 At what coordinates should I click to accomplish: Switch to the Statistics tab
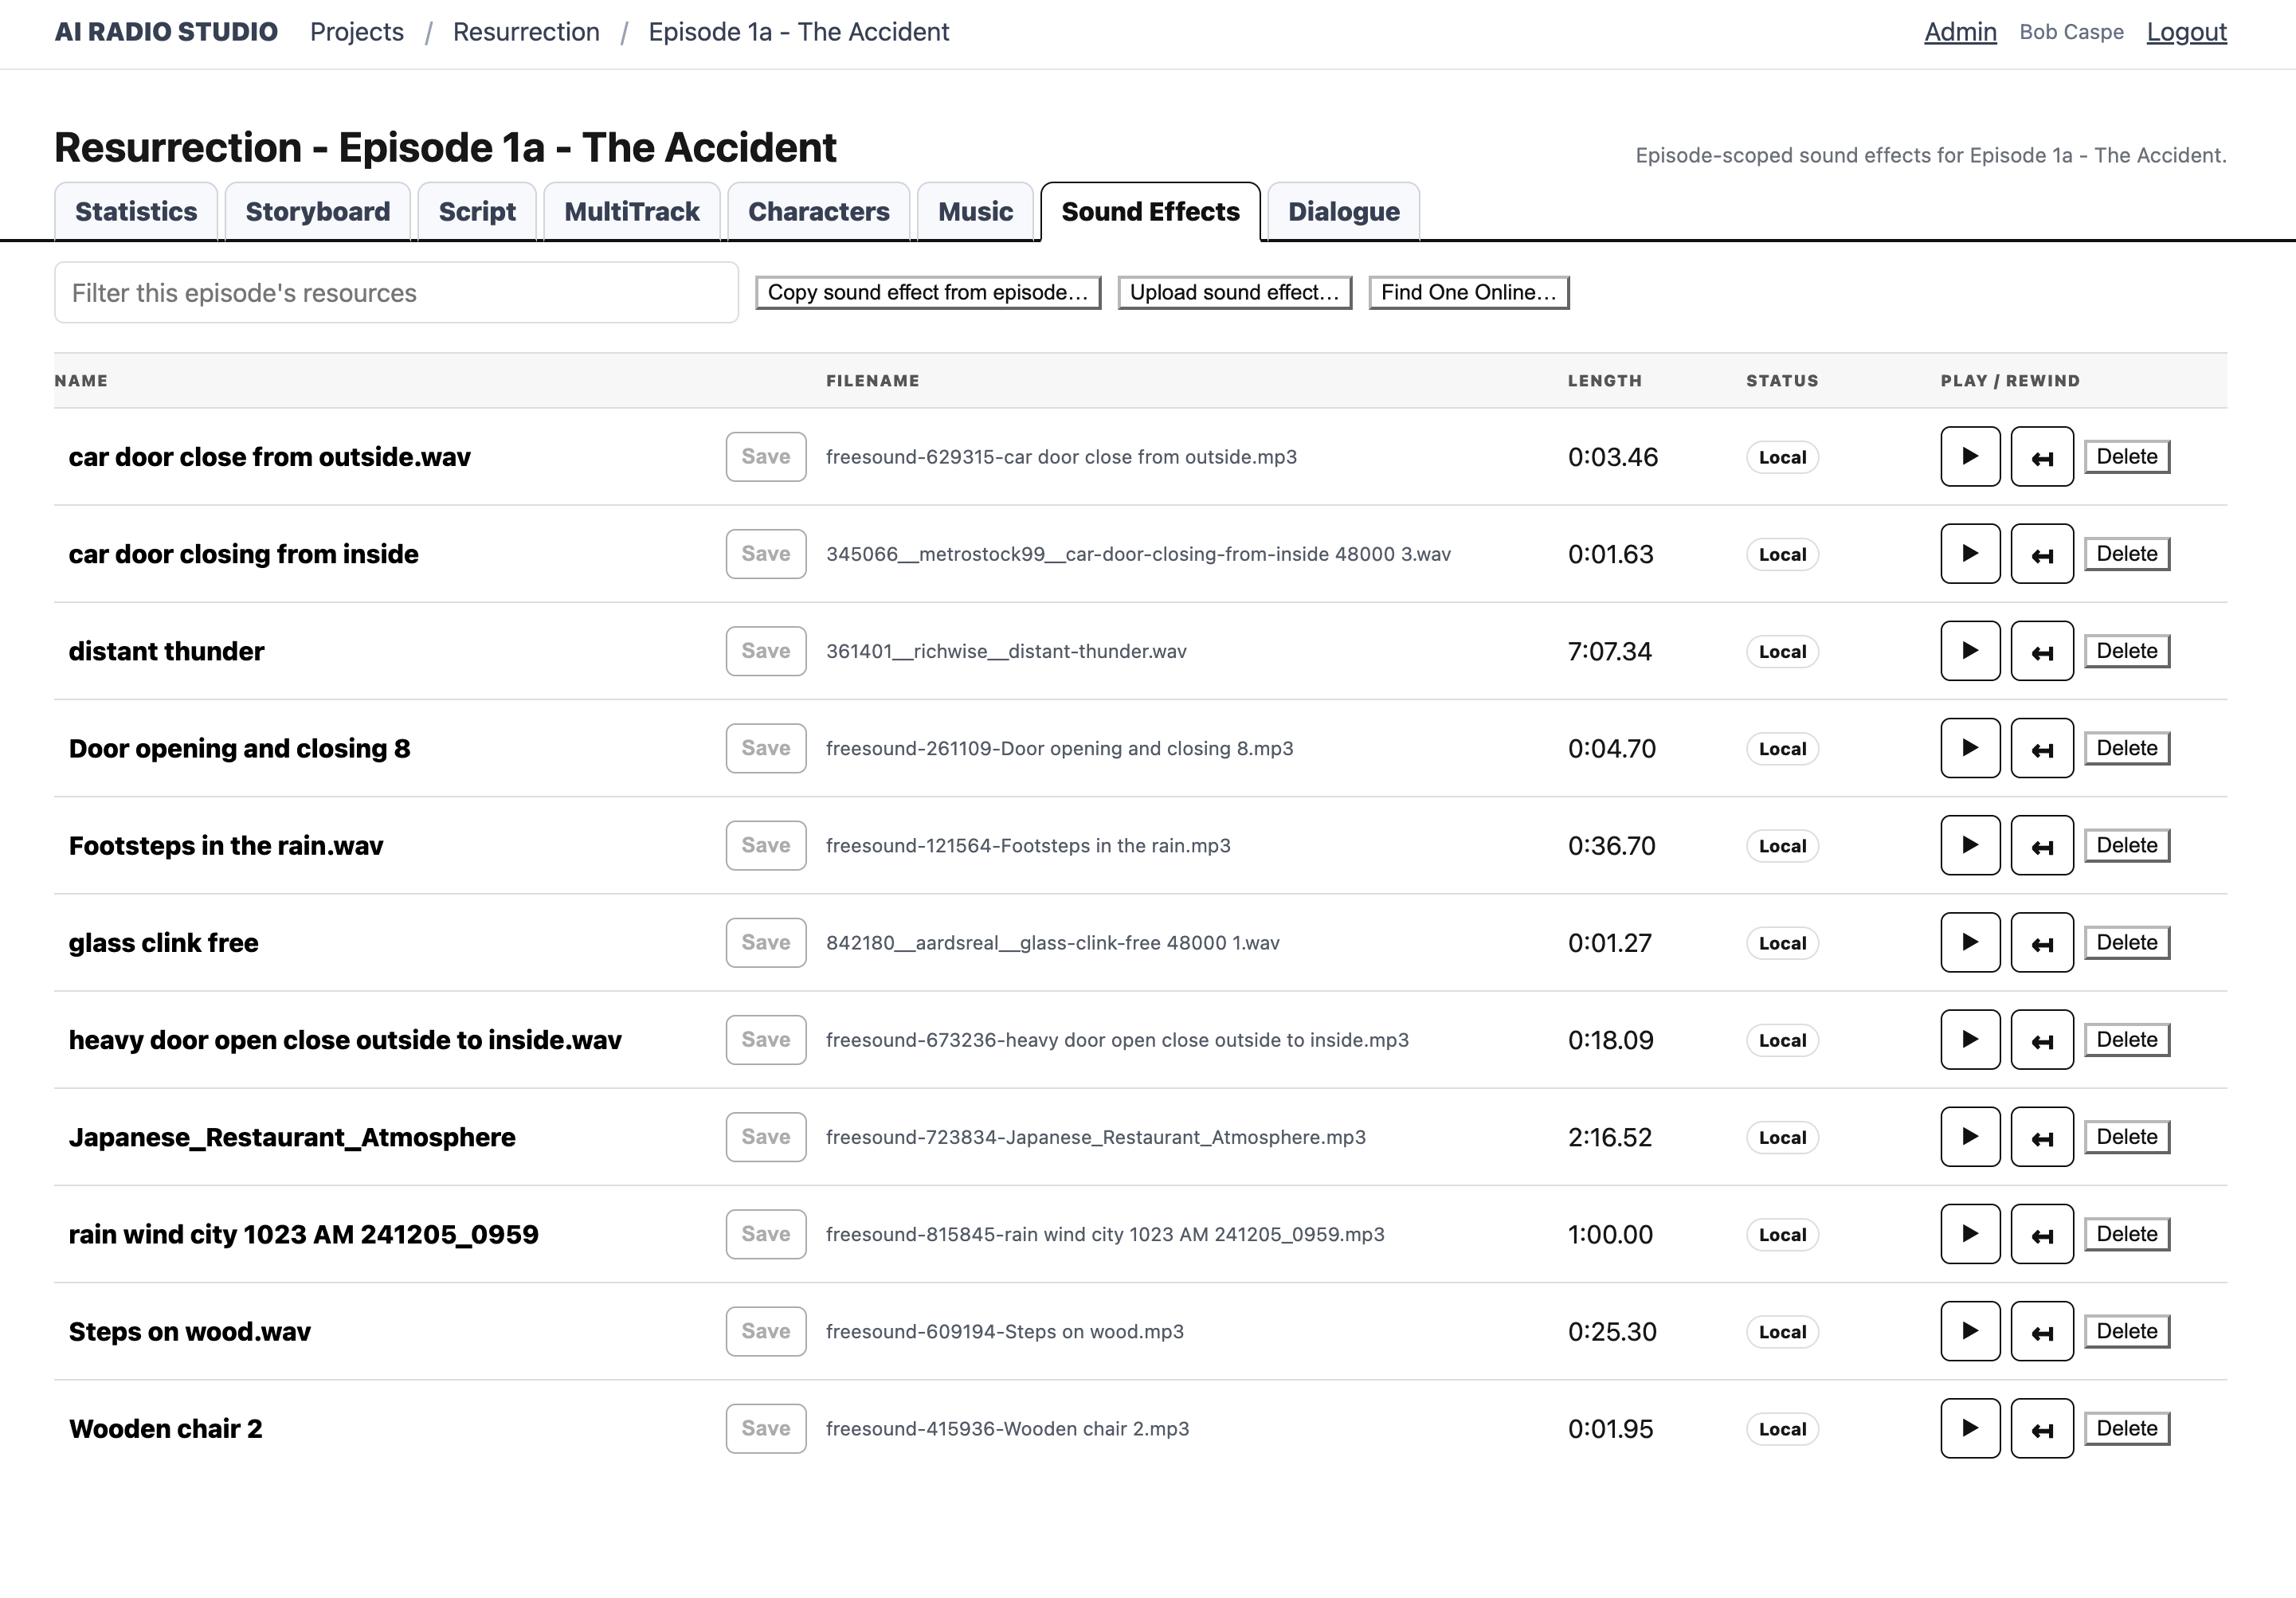(136, 212)
